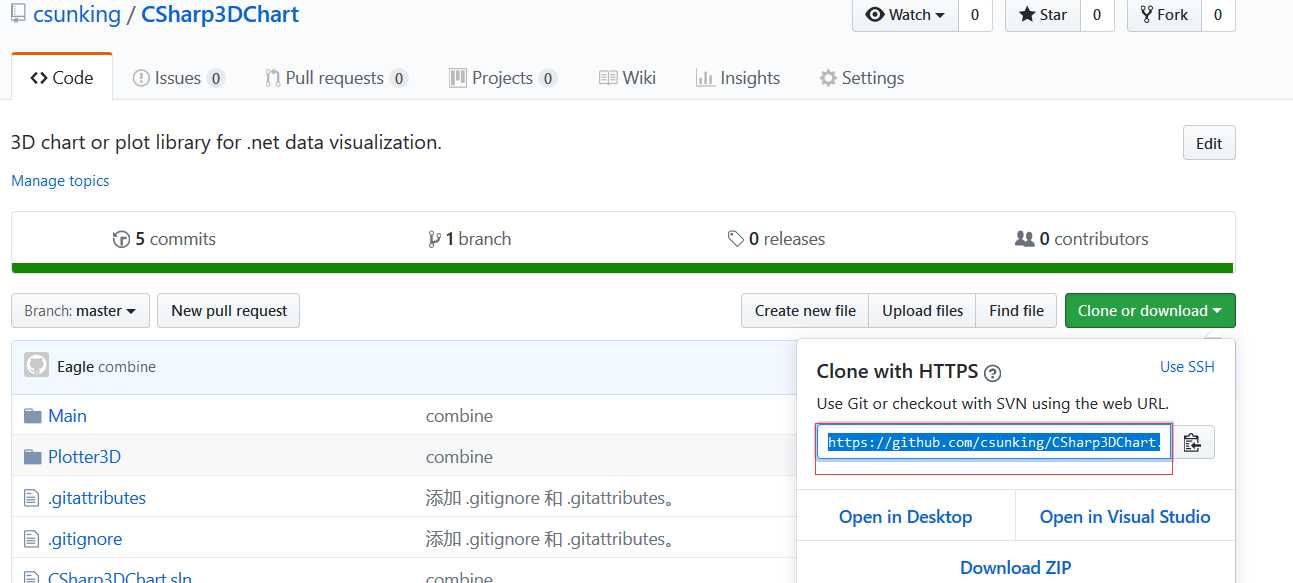Open Pull requests tab
Viewport: 1293px width, 583px height.
336,78
